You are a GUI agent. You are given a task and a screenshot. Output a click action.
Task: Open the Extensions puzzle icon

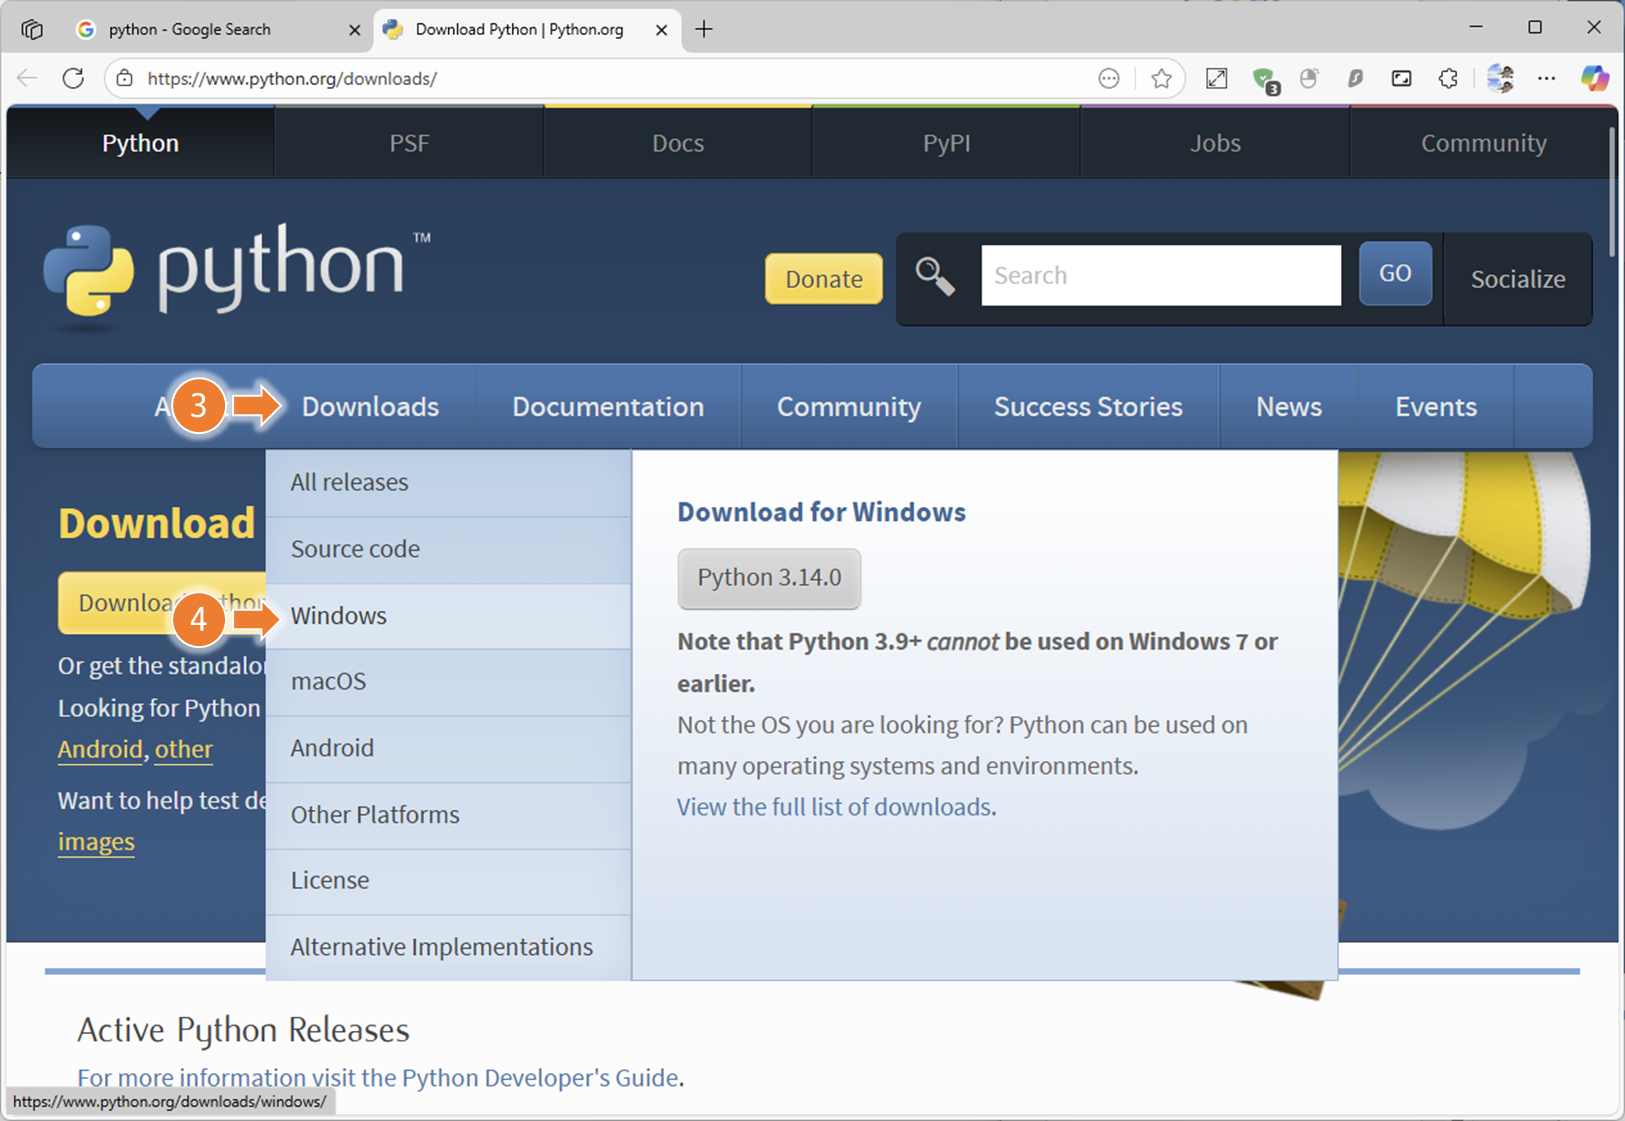1448,78
